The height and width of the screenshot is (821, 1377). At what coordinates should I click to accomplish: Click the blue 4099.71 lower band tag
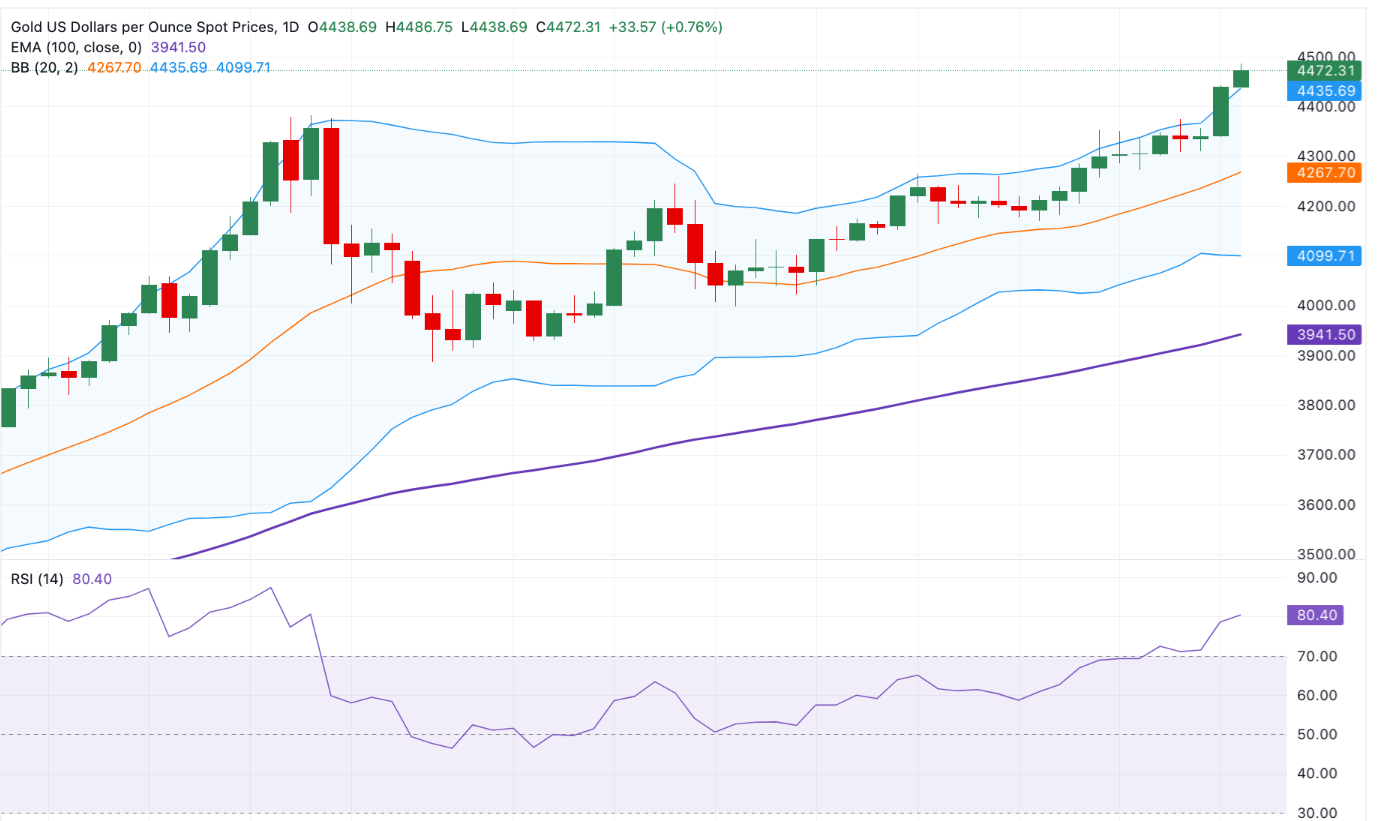click(1325, 256)
